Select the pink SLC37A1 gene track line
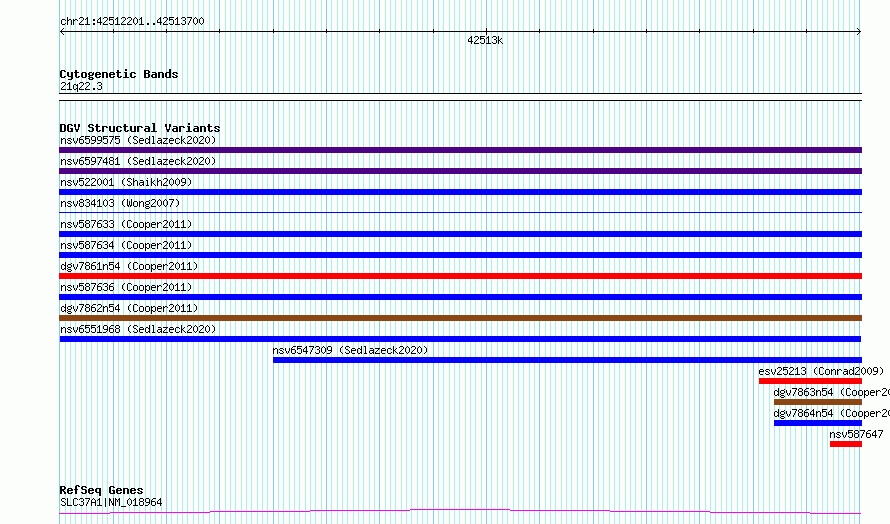Image resolution: width=890 pixels, height=524 pixels. click(460, 512)
